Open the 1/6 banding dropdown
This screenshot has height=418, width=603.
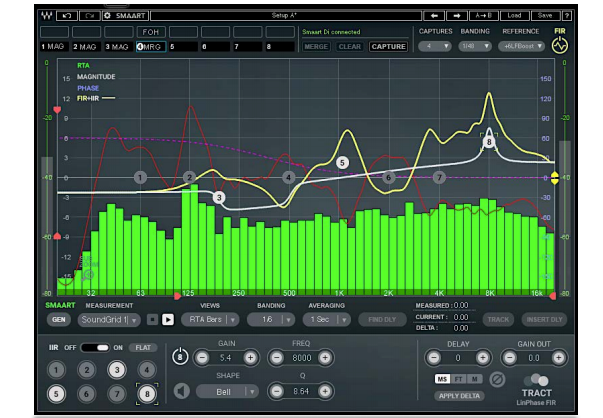(271, 320)
